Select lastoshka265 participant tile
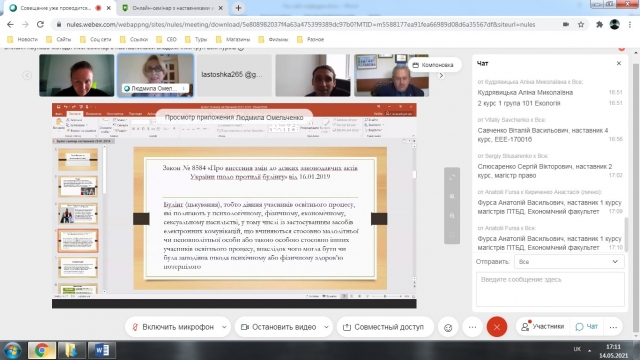This screenshot has height=360, width=640. click(234, 75)
